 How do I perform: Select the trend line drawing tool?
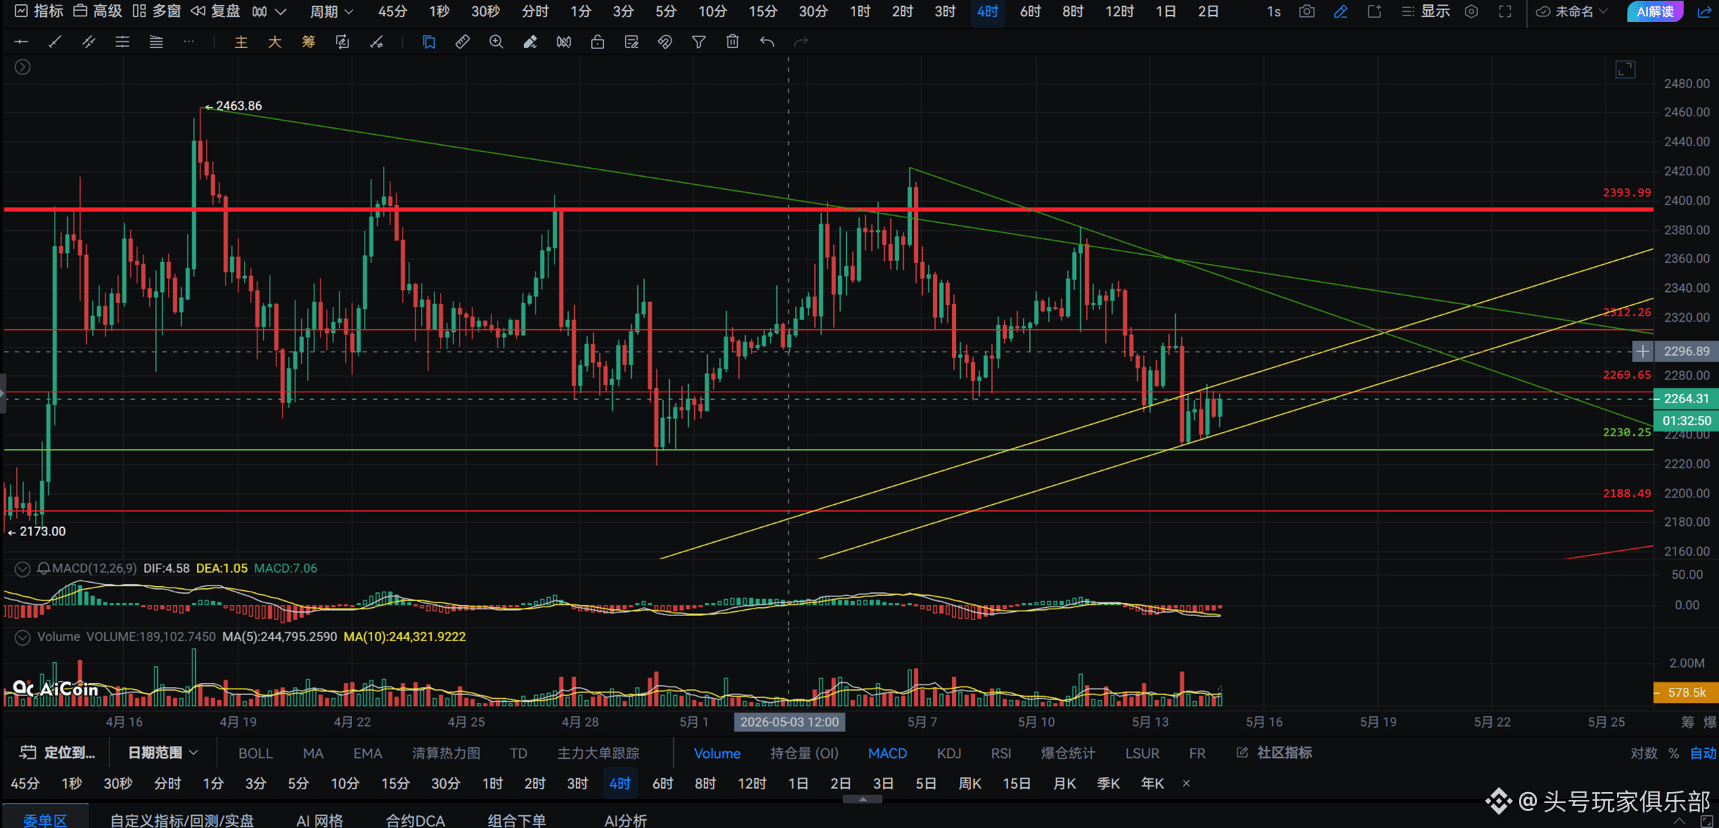pos(55,42)
